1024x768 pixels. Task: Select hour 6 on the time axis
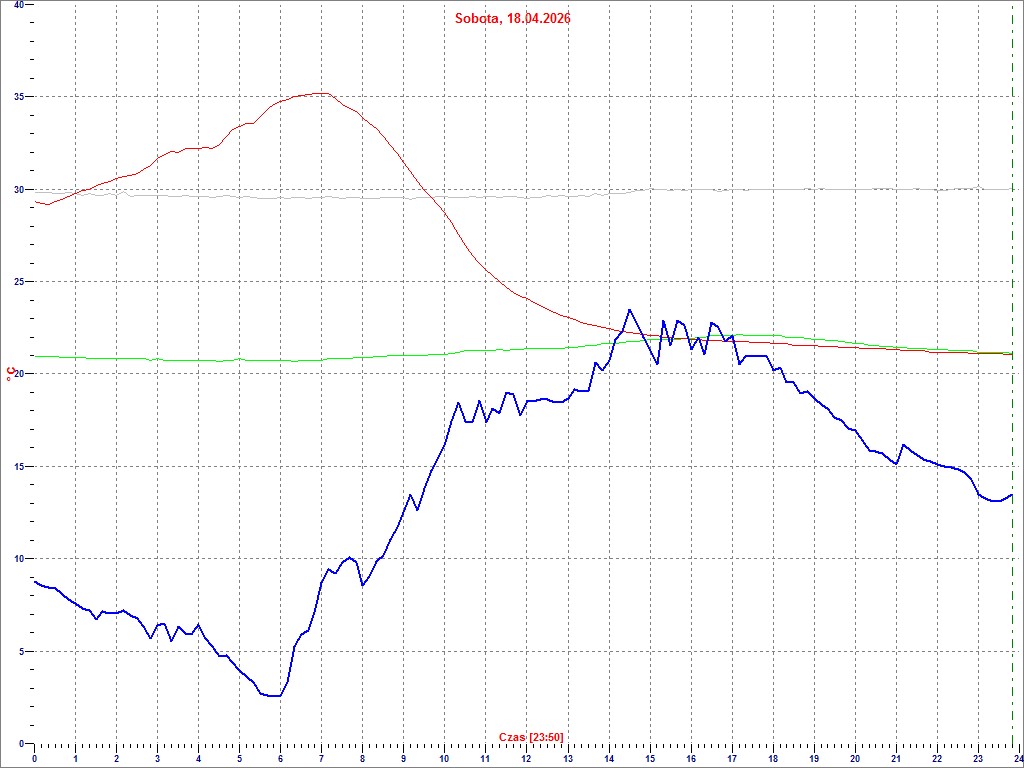(281, 759)
